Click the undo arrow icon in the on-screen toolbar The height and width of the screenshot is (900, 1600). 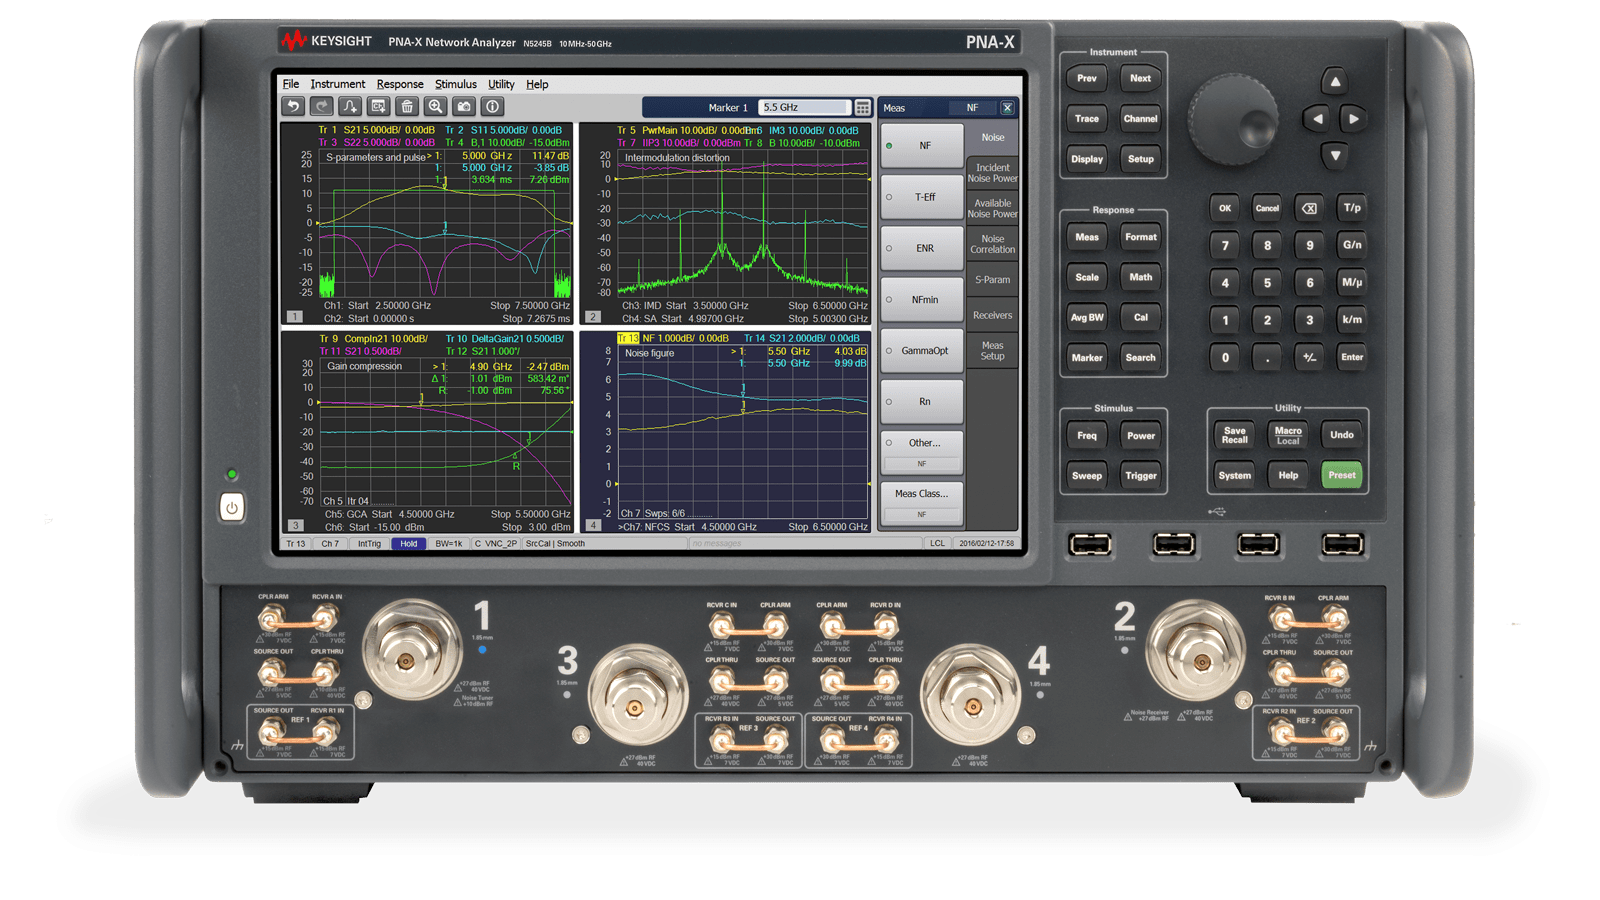292,106
